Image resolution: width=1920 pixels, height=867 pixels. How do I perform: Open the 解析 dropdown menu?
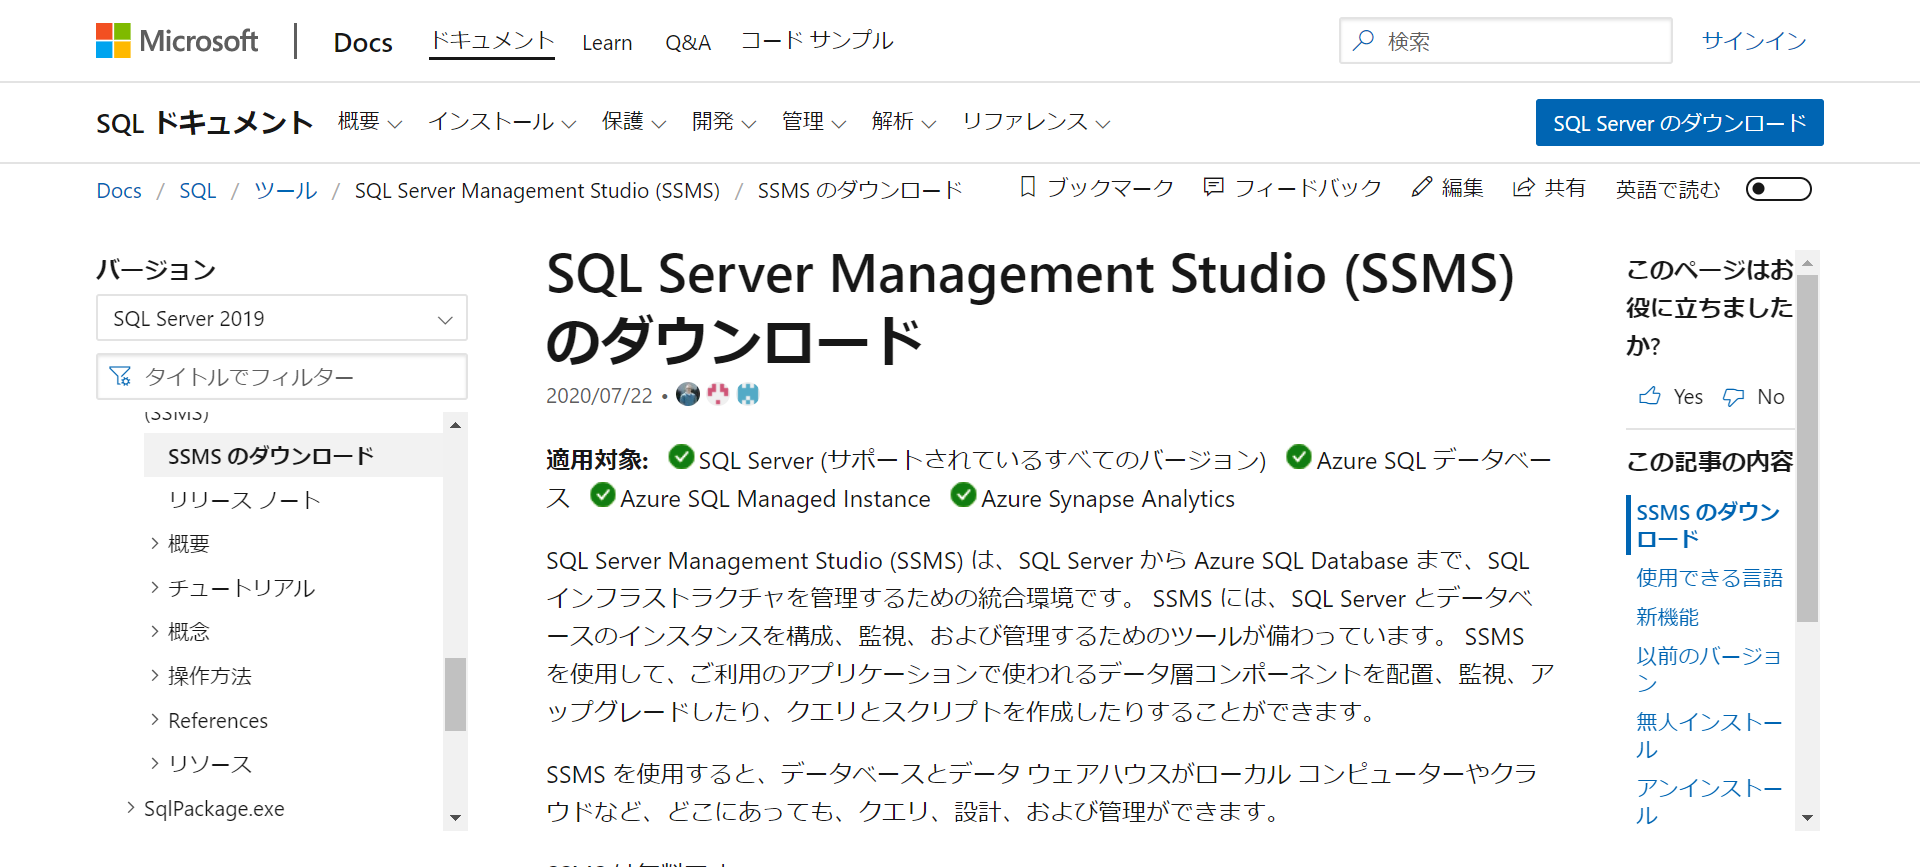904,122
